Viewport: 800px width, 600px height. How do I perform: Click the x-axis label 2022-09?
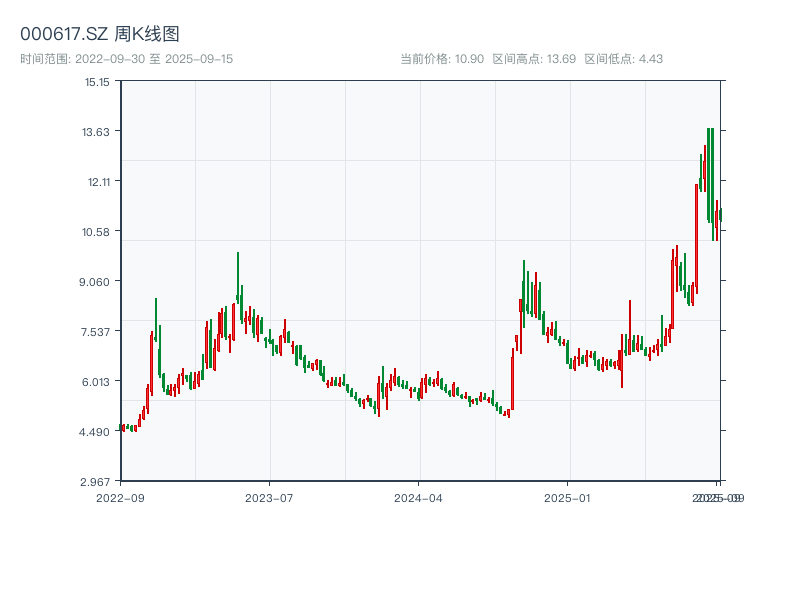pyautogui.click(x=120, y=498)
